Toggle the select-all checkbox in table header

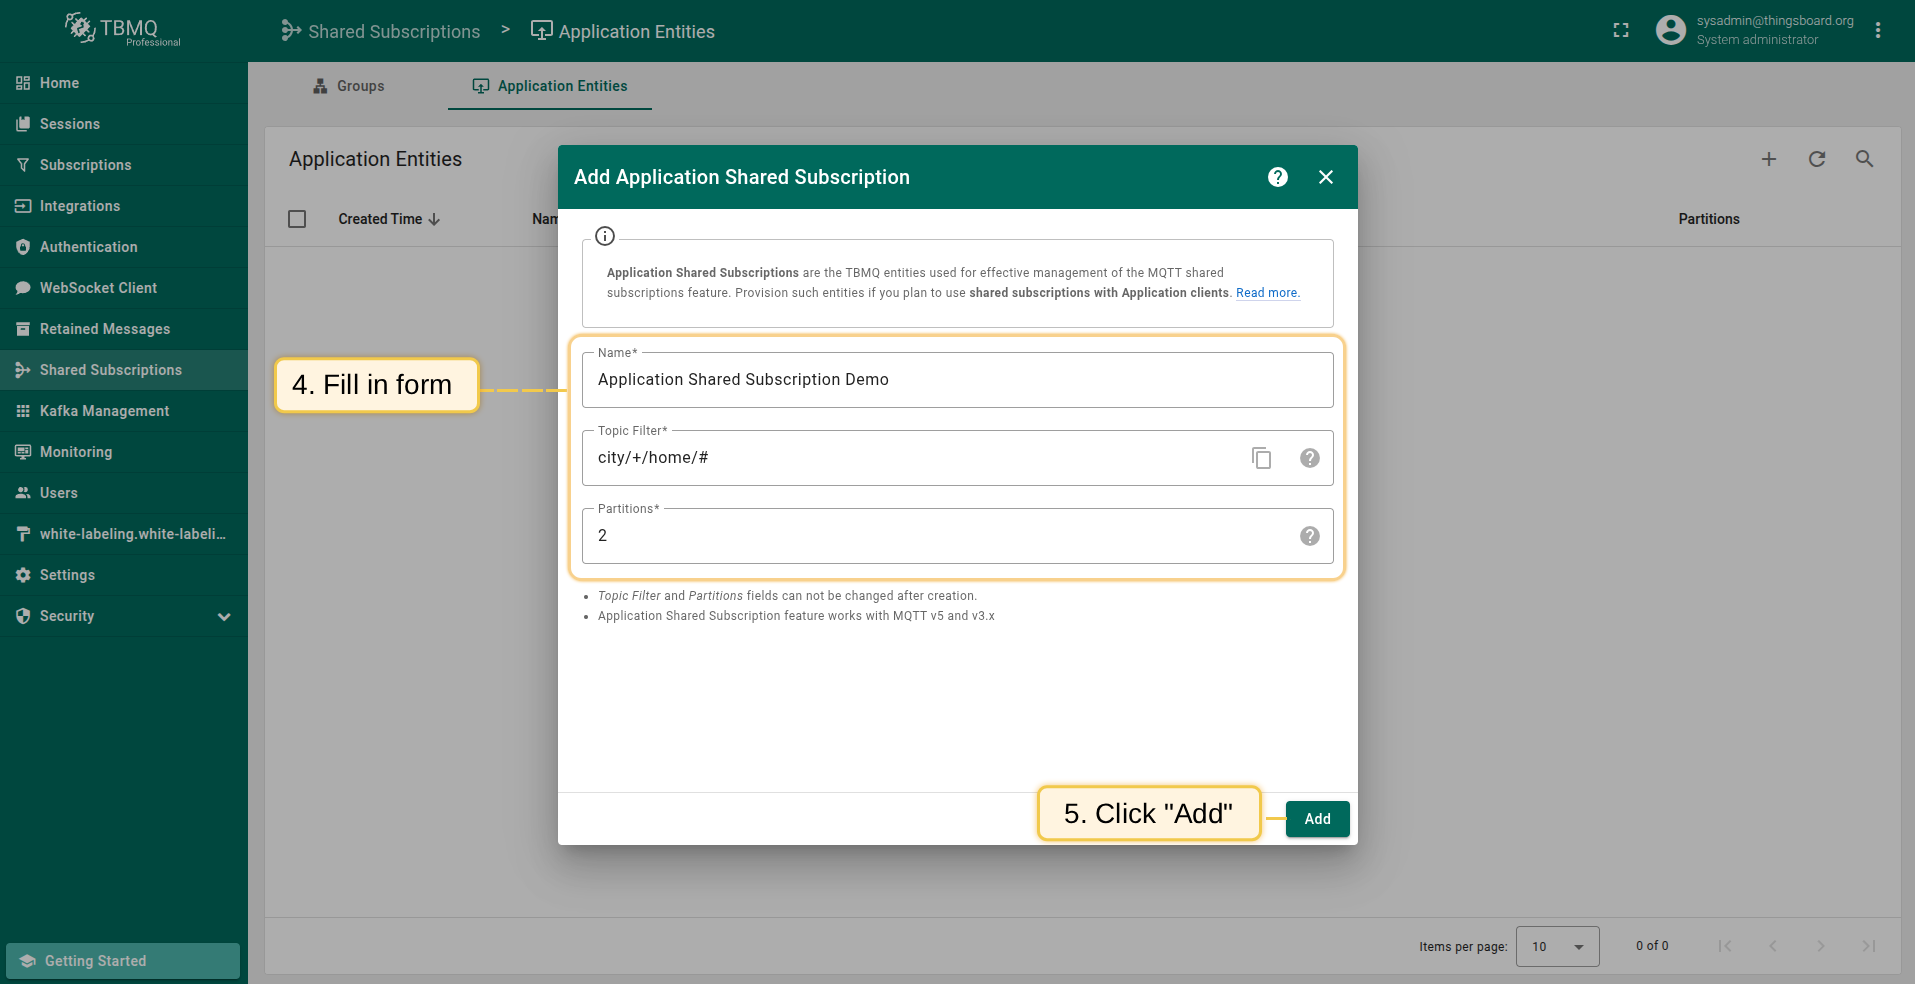tap(297, 219)
